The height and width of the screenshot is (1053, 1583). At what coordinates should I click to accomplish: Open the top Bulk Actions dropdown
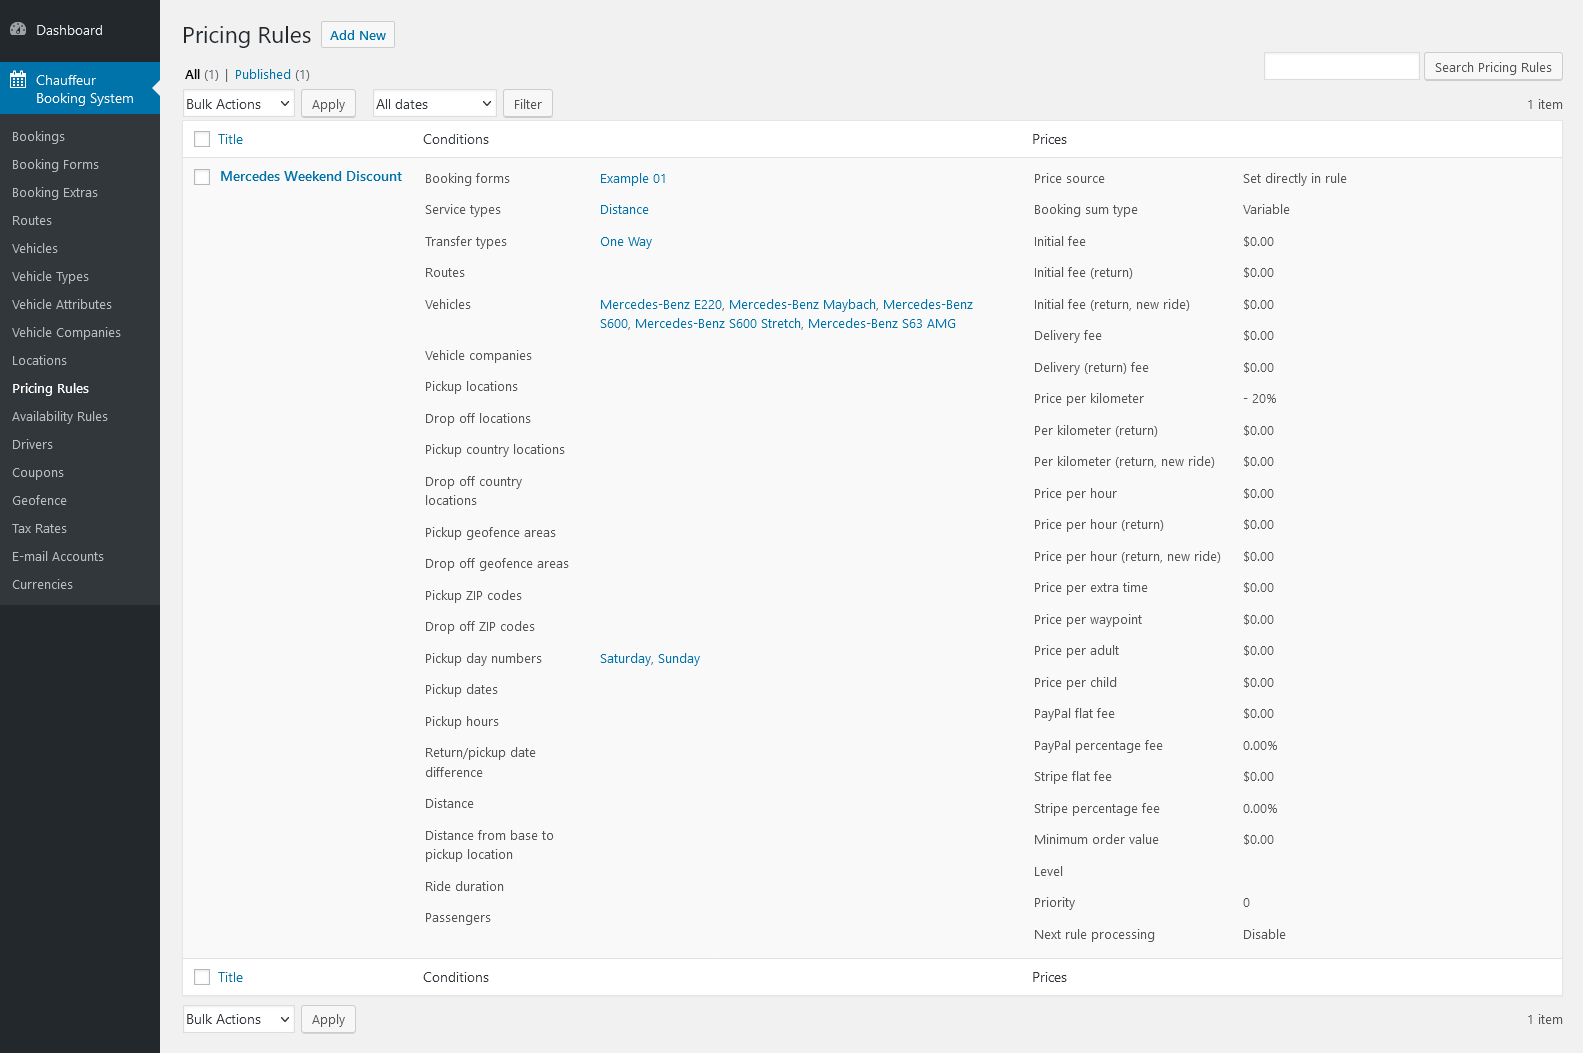point(238,104)
